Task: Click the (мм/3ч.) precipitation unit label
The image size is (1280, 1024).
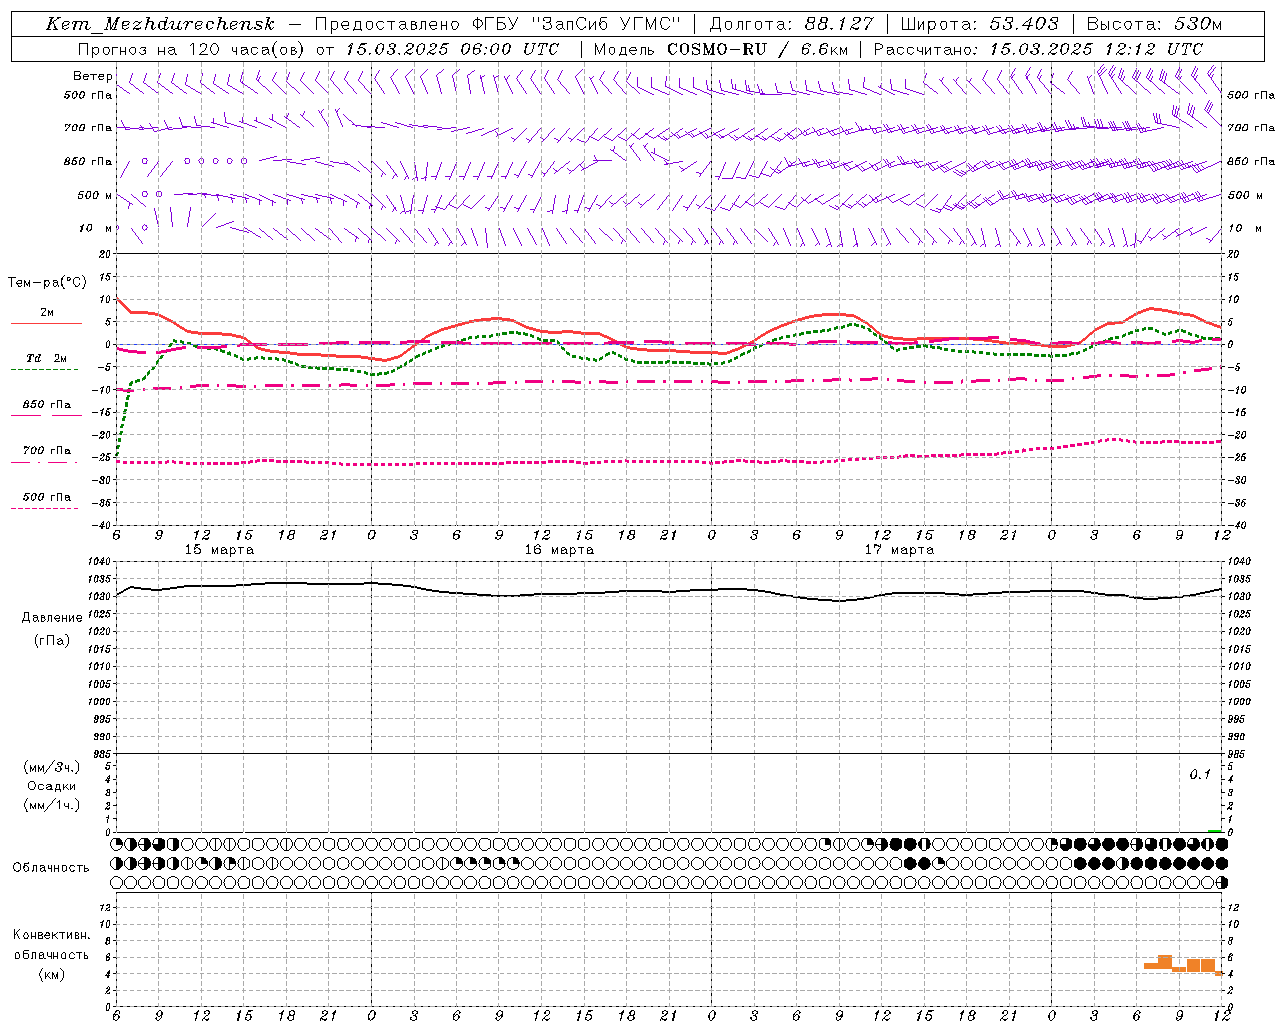Action: (52, 767)
